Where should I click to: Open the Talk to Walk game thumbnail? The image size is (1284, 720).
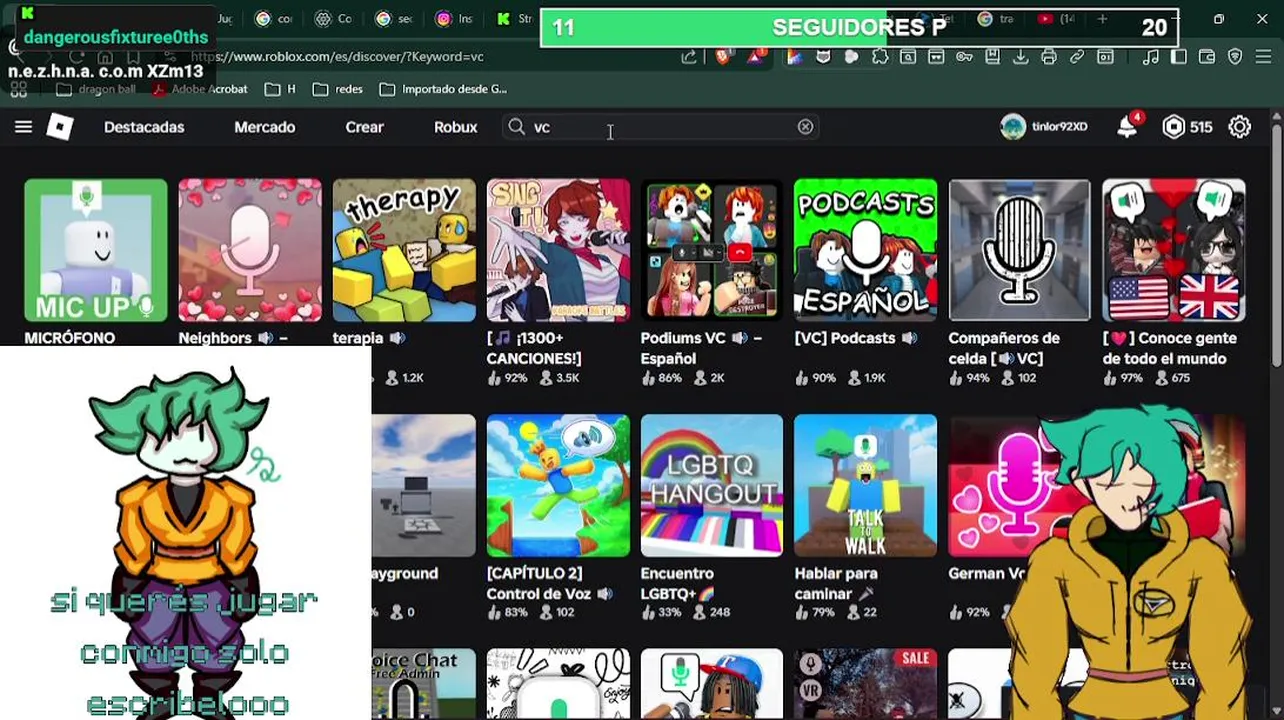click(866, 485)
